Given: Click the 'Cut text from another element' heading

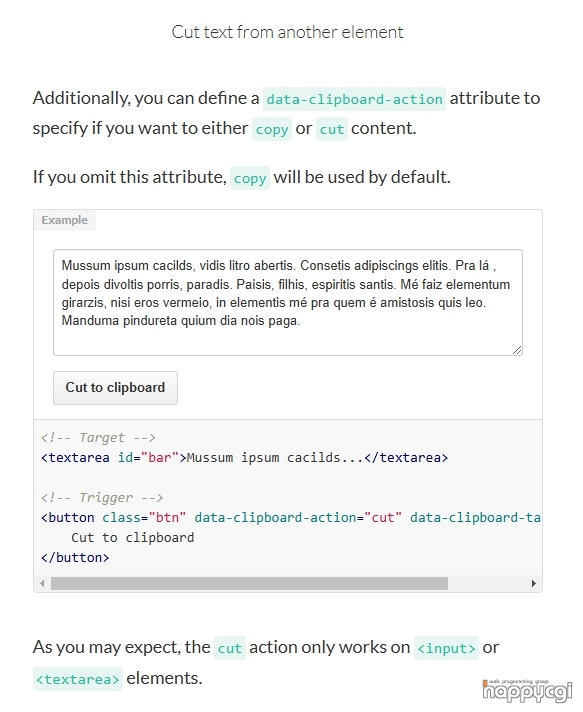Looking at the screenshot, I should [287, 32].
